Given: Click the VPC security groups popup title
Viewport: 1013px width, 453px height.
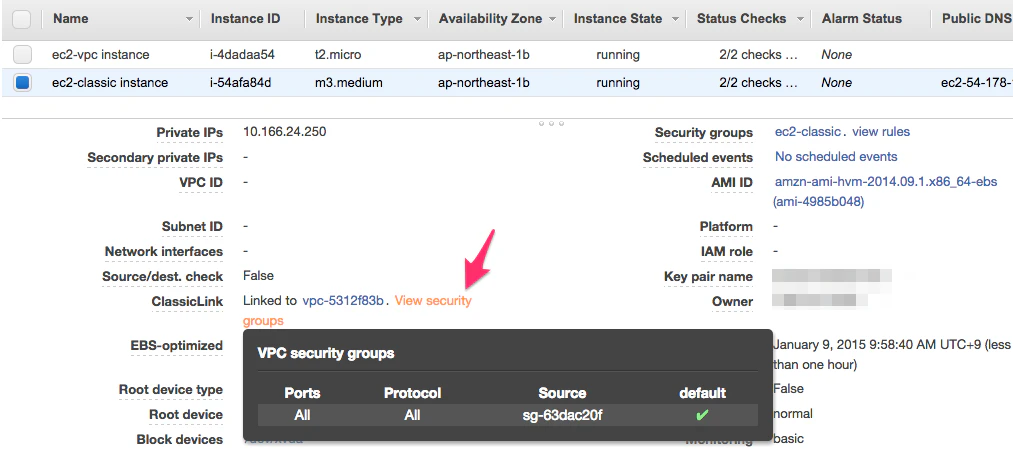Looking at the screenshot, I should (x=326, y=353).
